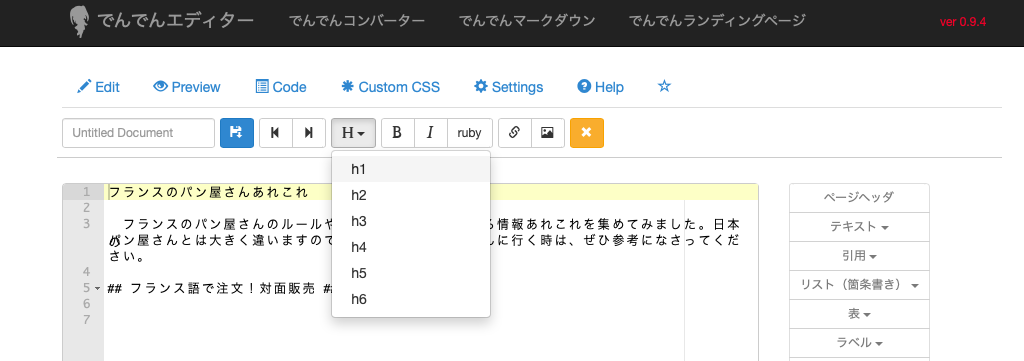Click the next page skip-forward icon
The width and height of the screenshot is (1024, 361).
(309, 133)
